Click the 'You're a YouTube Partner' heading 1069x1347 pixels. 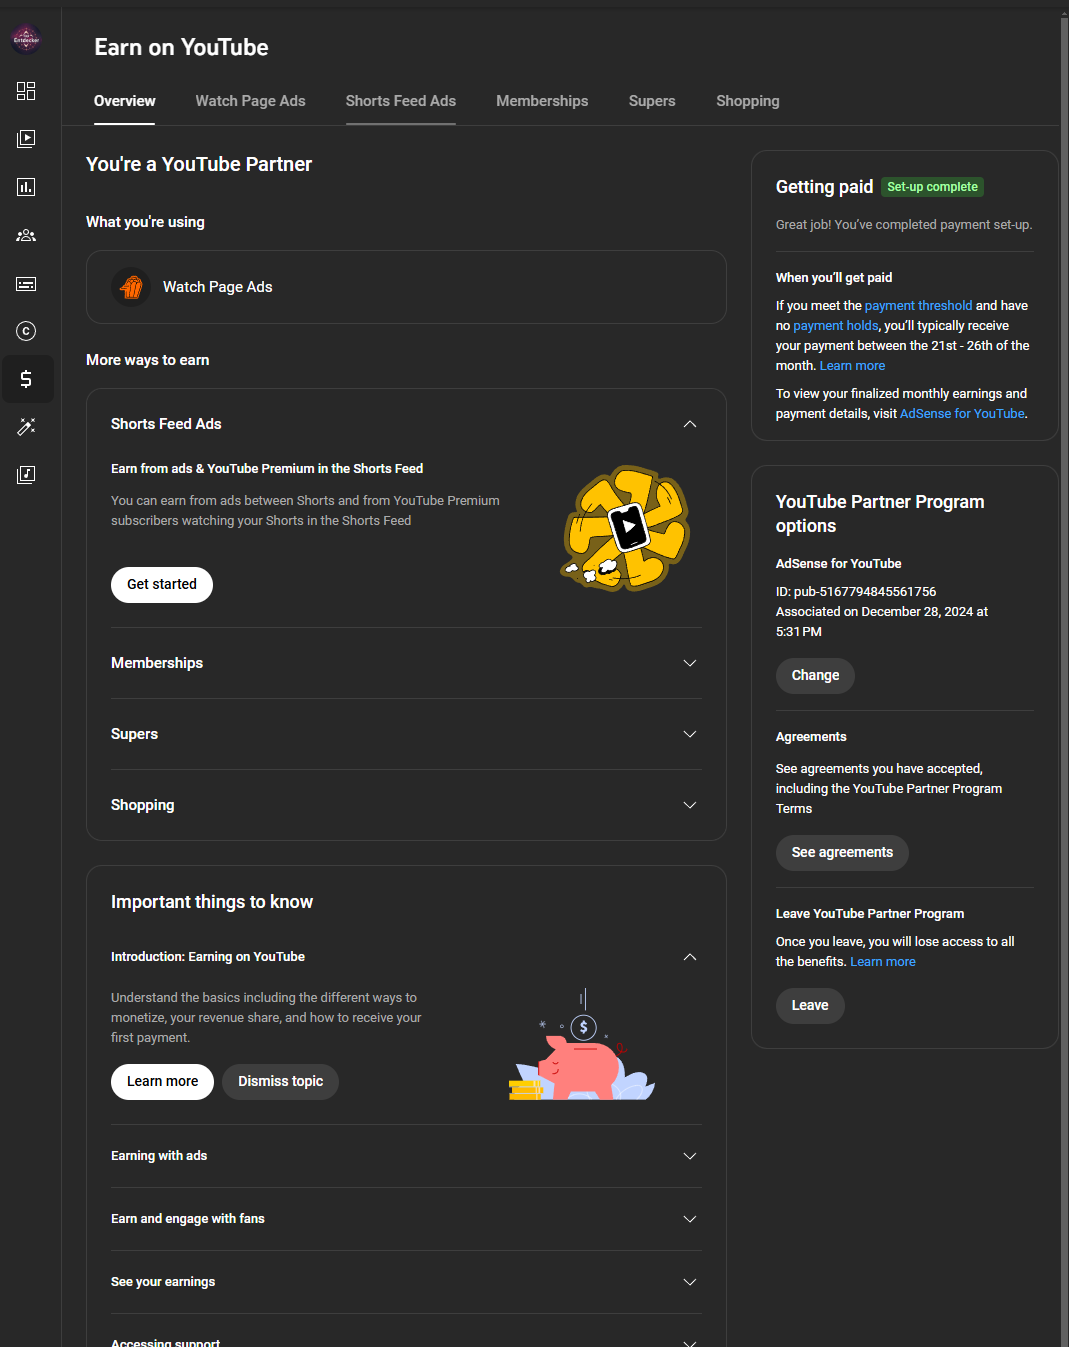click(199, 164)
